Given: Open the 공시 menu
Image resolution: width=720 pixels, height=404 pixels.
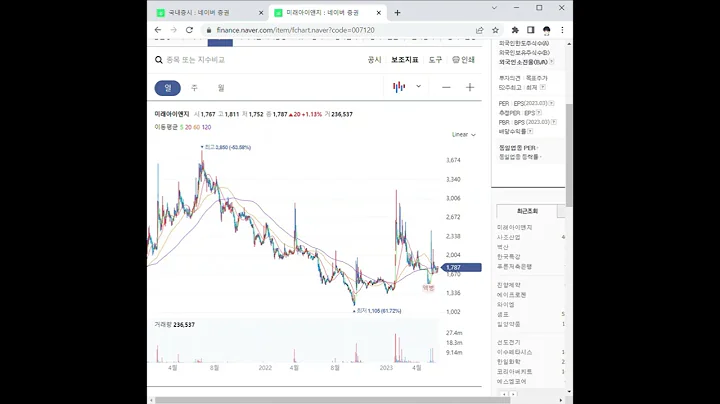Looking at the screenshot, I should (x=374, y=60).
